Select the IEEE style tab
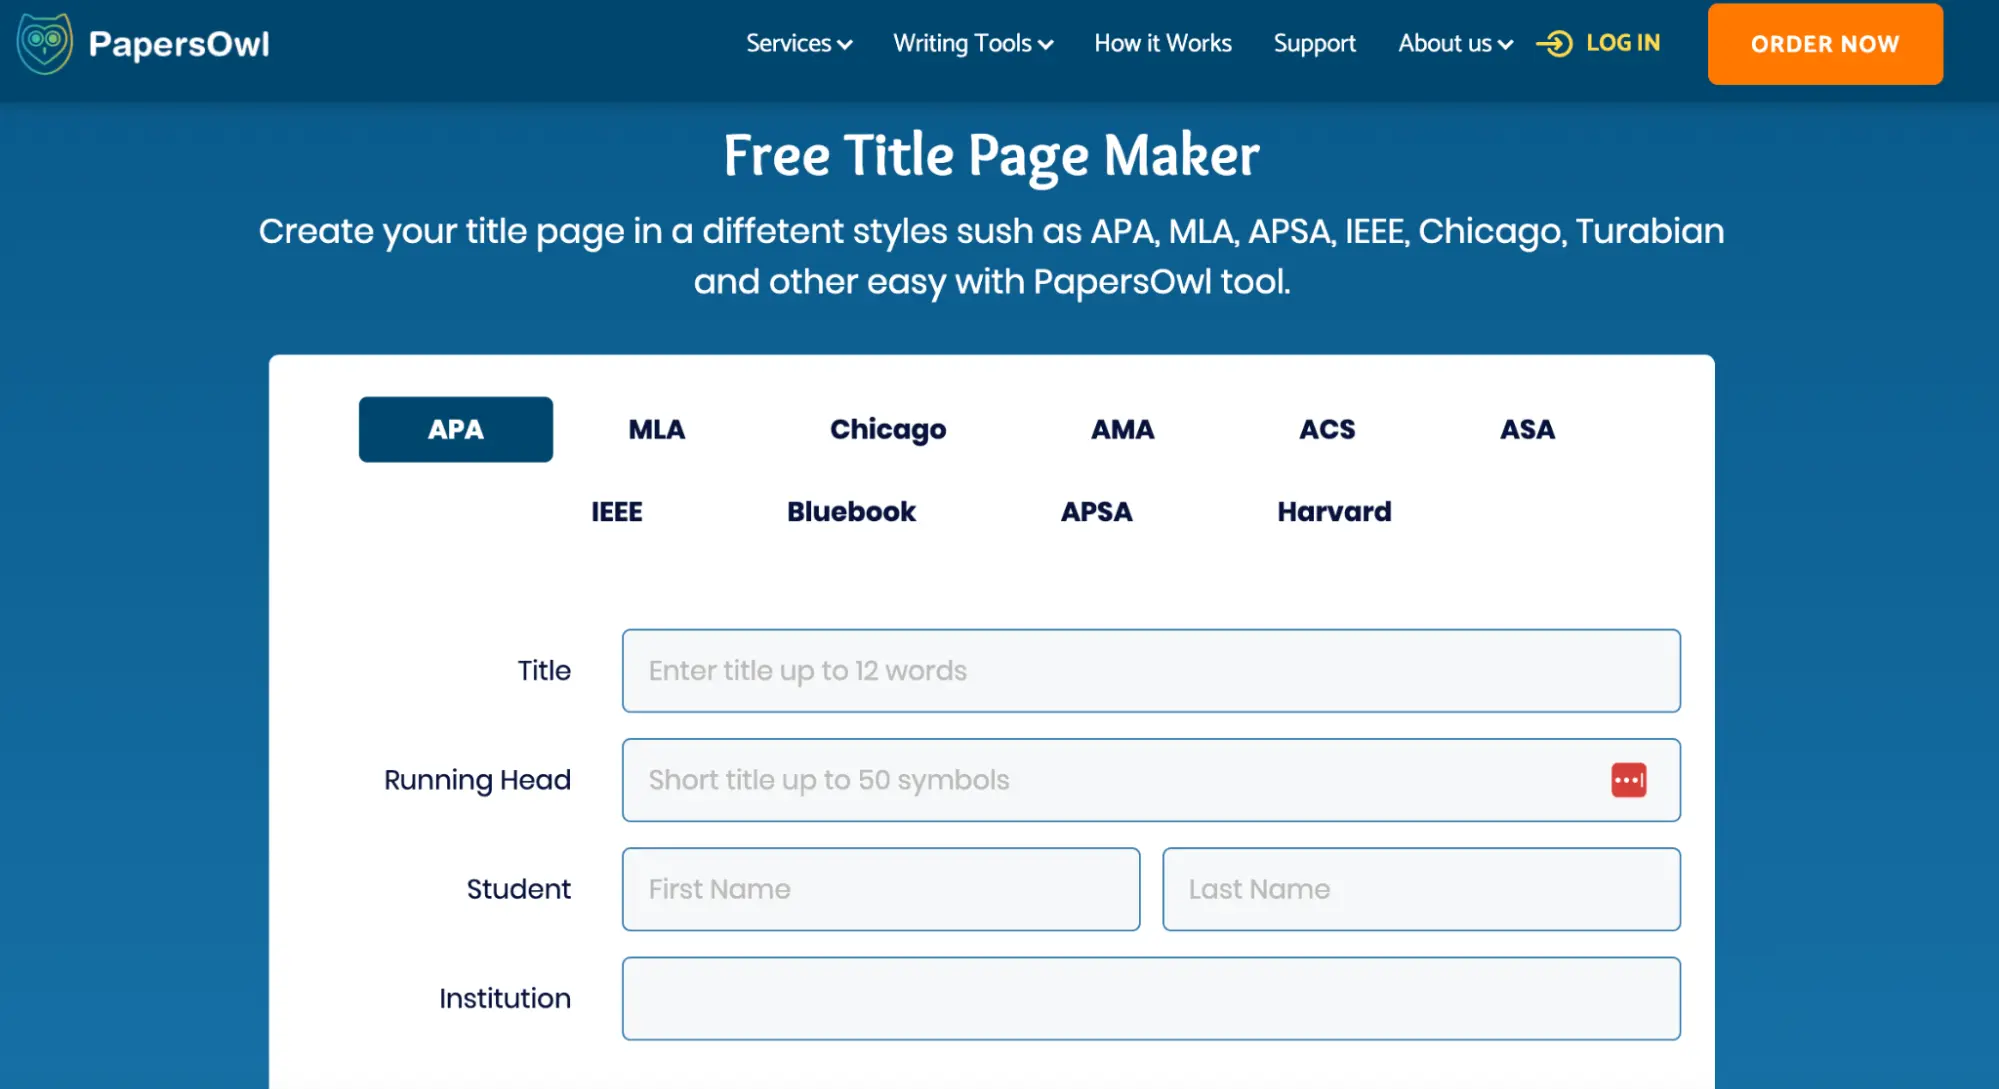1999x1090 pixels. pyautogui.click(x=617, y=511)
